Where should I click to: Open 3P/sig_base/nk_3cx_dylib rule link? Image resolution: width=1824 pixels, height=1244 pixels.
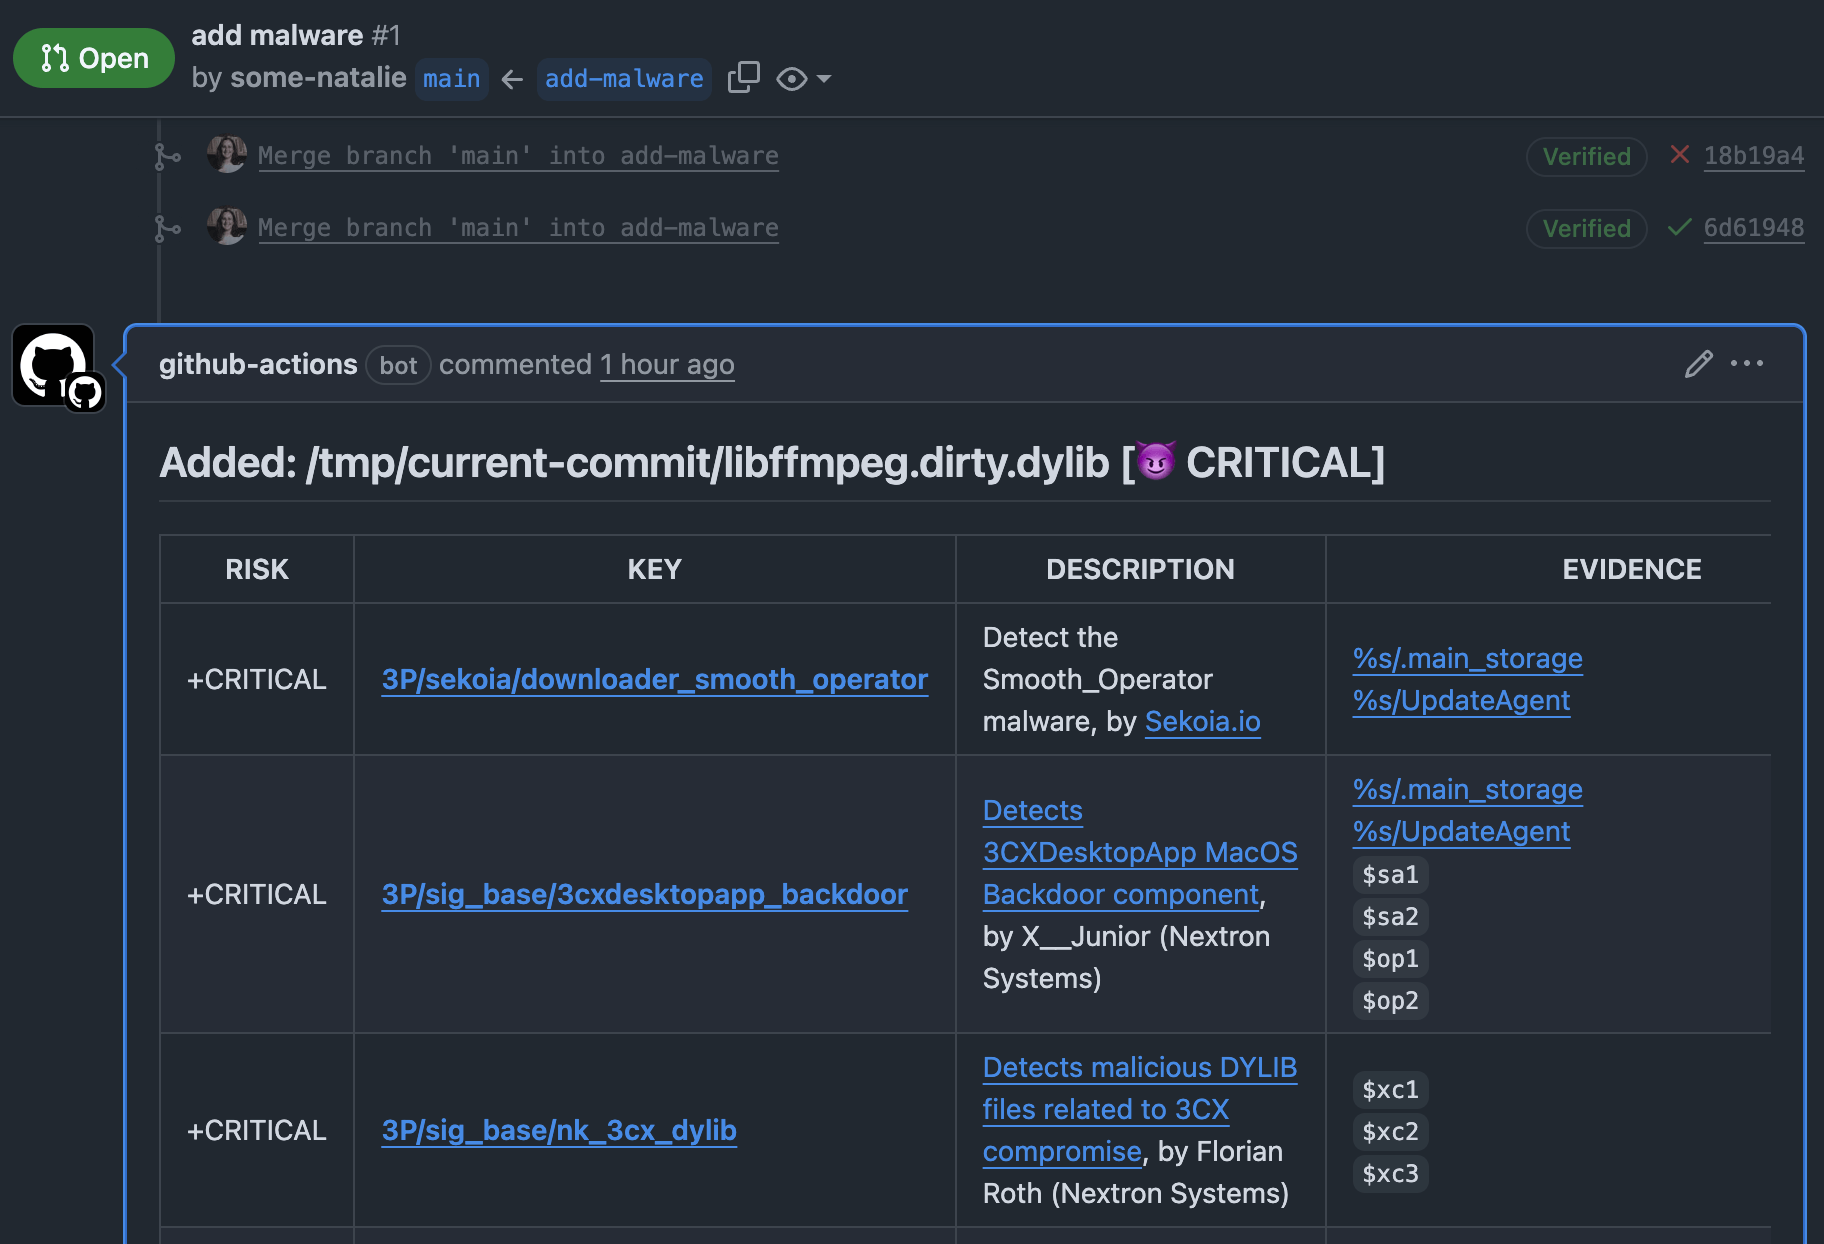coord(559,1131)
